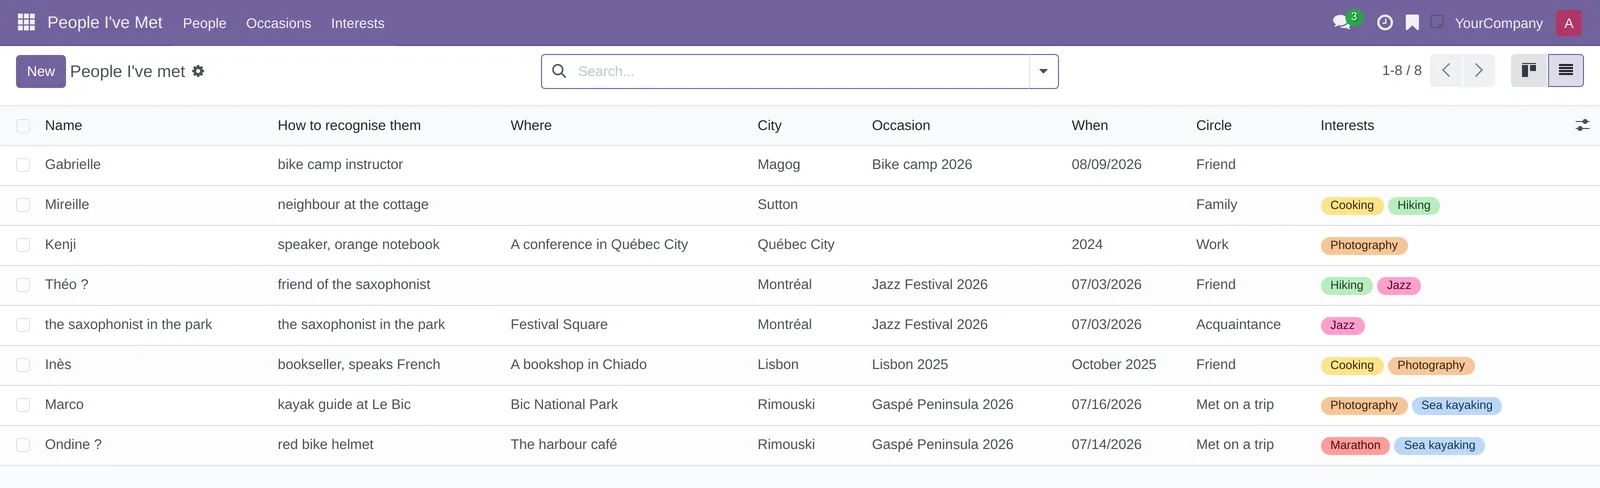Click 'Sutton' city cell

(777, 204)
